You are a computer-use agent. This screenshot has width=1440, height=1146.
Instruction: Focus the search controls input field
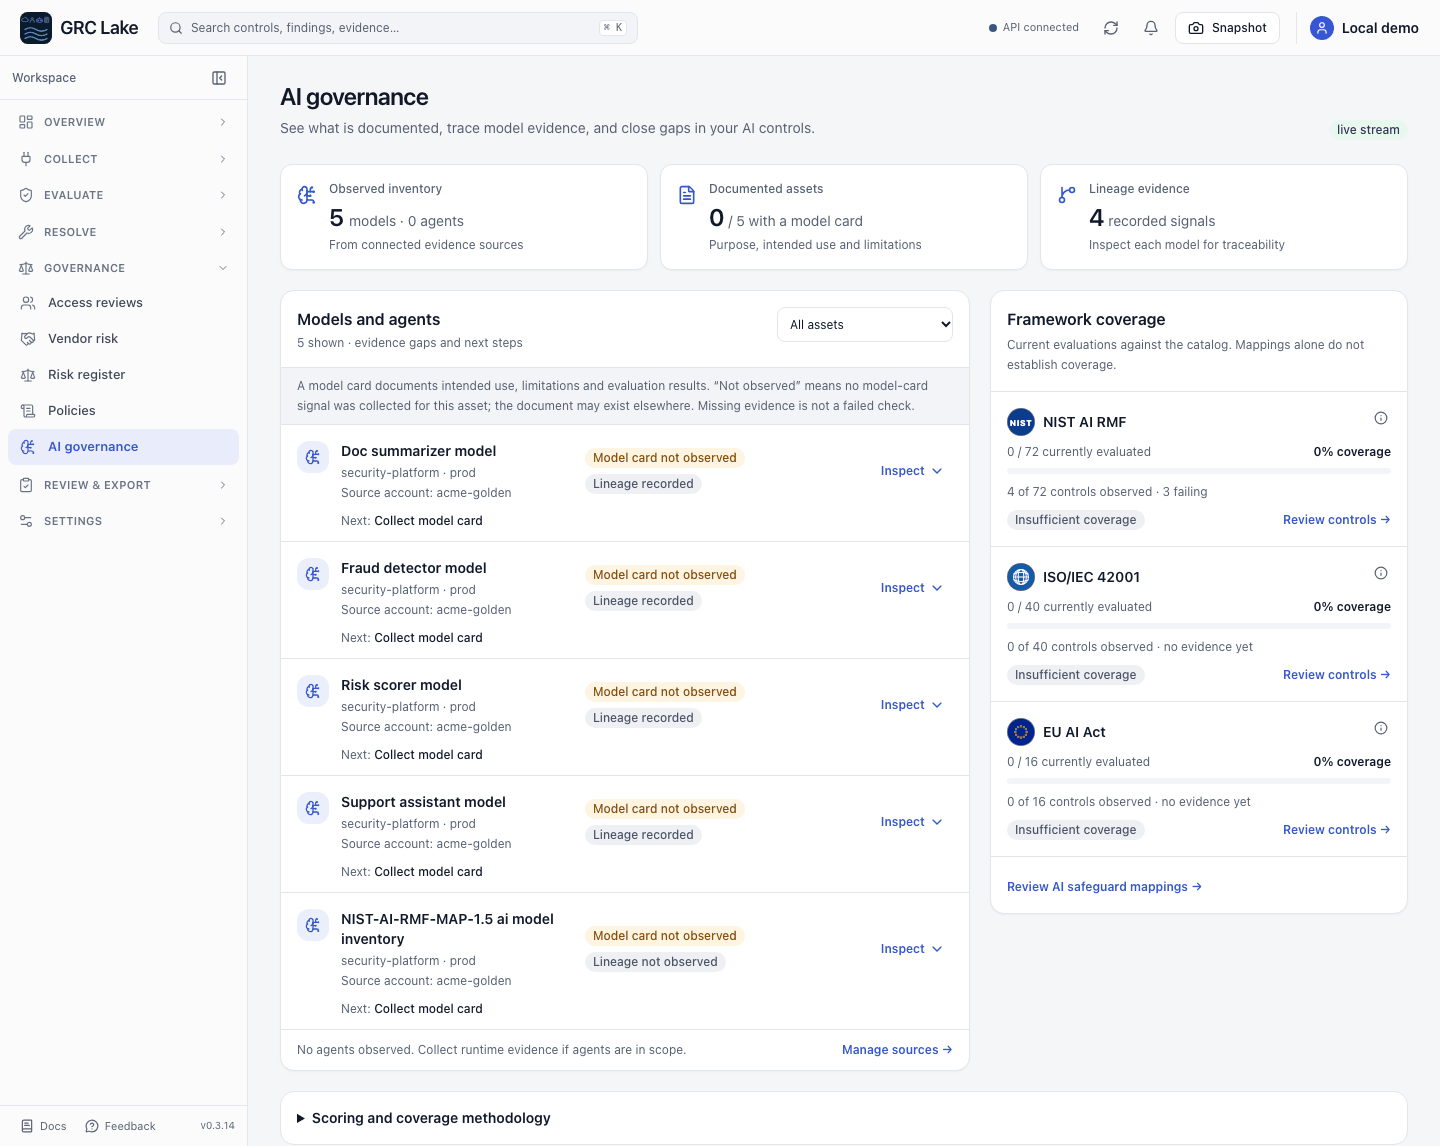pyautogui.click(x=398, y=28)
